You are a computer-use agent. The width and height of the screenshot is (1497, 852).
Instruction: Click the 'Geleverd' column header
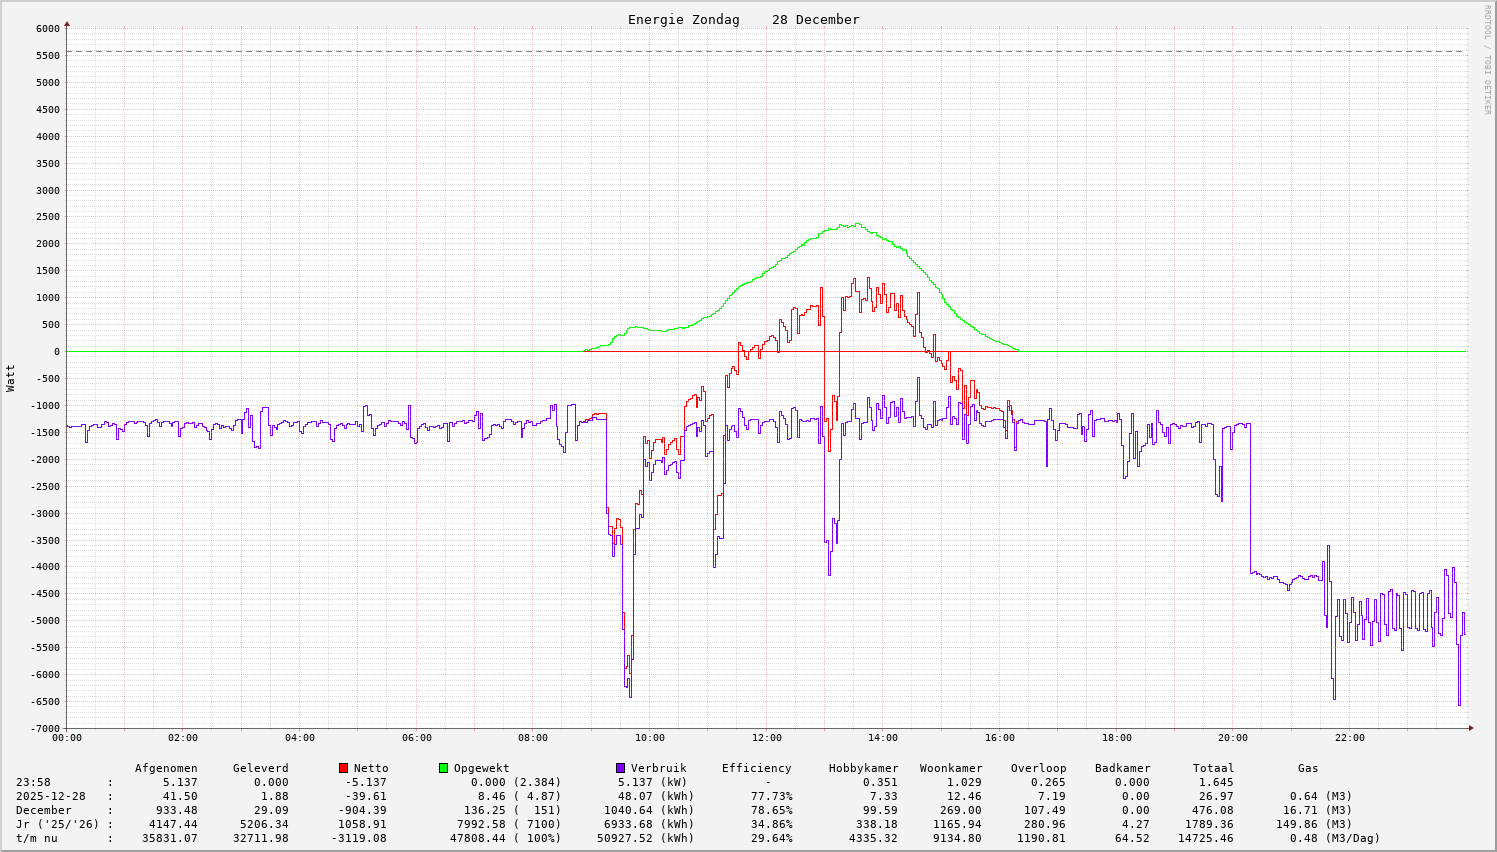[x=260, y=768]
